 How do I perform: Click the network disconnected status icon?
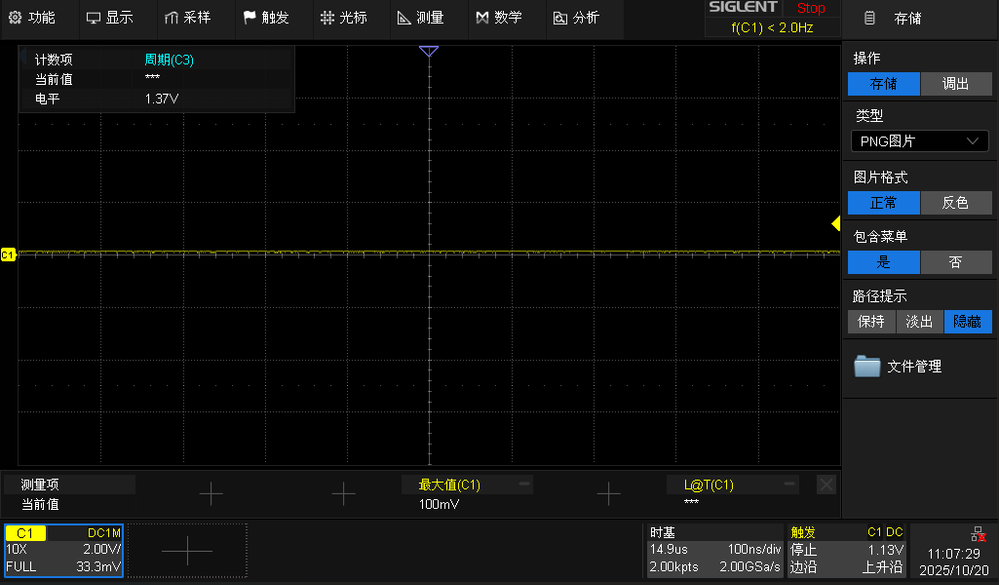pyautogui.click(x=978, y=534)
